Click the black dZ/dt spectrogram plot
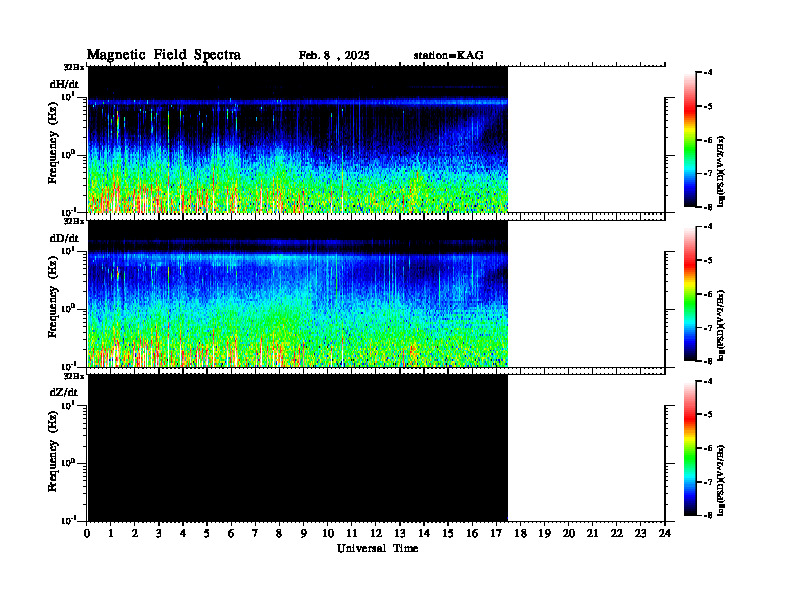The height and width of the screenshot is (612, 792). click(x=298, y=448)
